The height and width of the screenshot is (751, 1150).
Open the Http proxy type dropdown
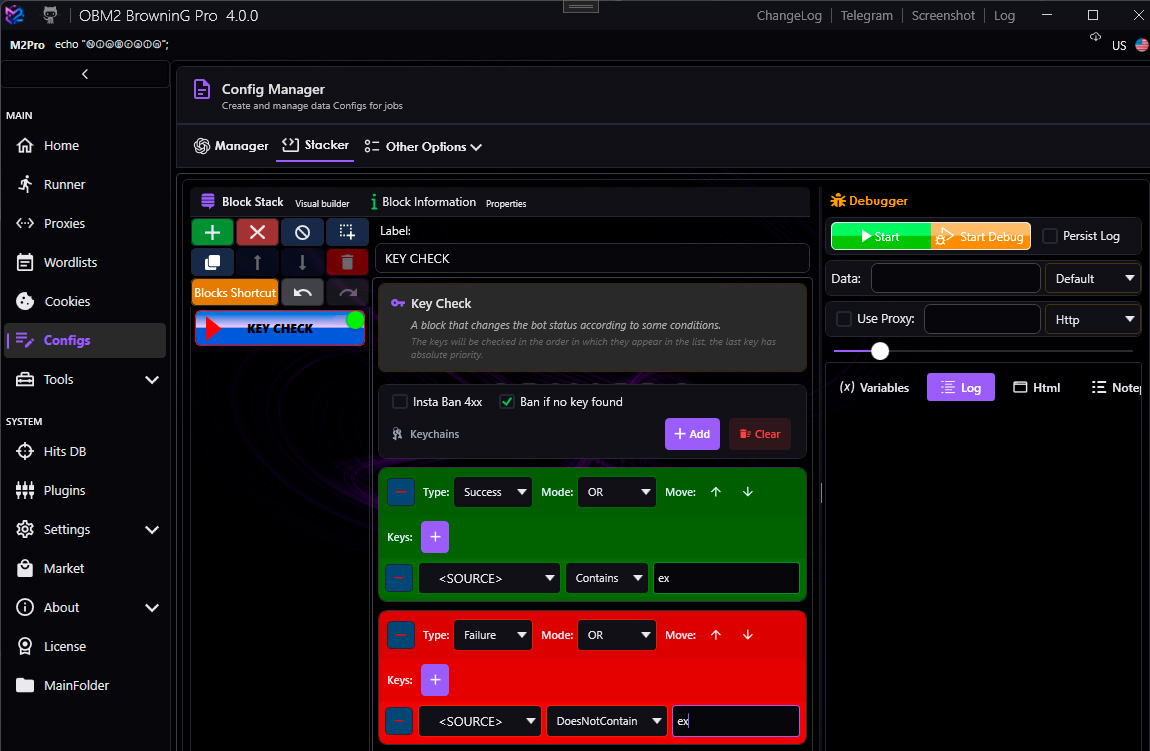(x=1092, y=320)
